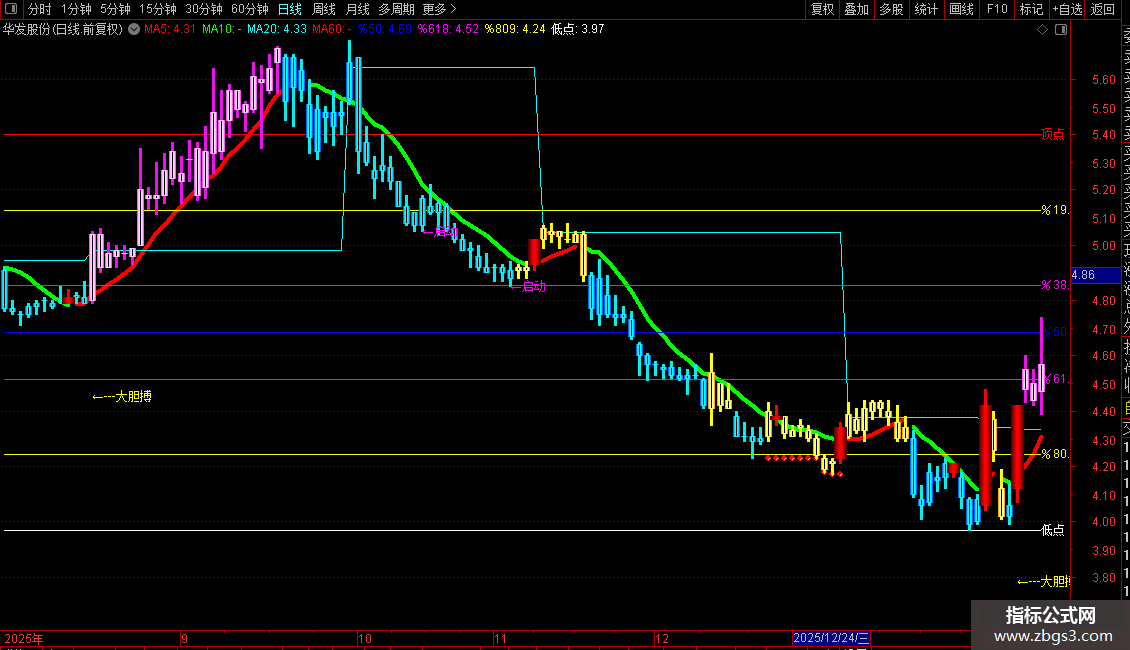Switch to 分时 intraday view

(x=40, y=9)
